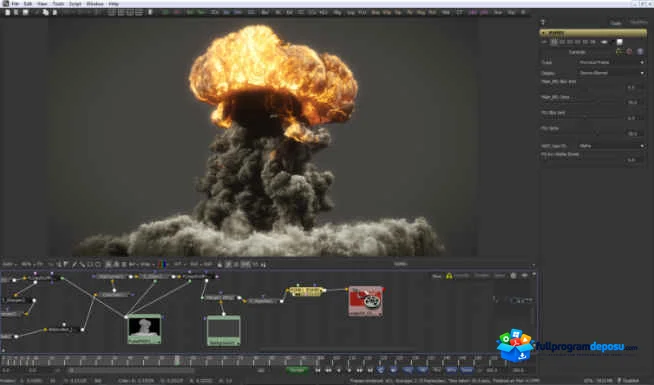Switch to the Tools tab in the control panel
The height and width of the screenshot is (385, 654).
pyautogui.click(x=616, y=23)
